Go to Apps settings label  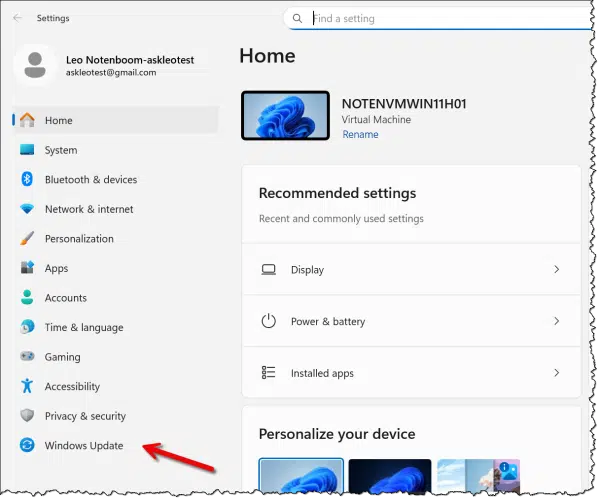point(56,269)
